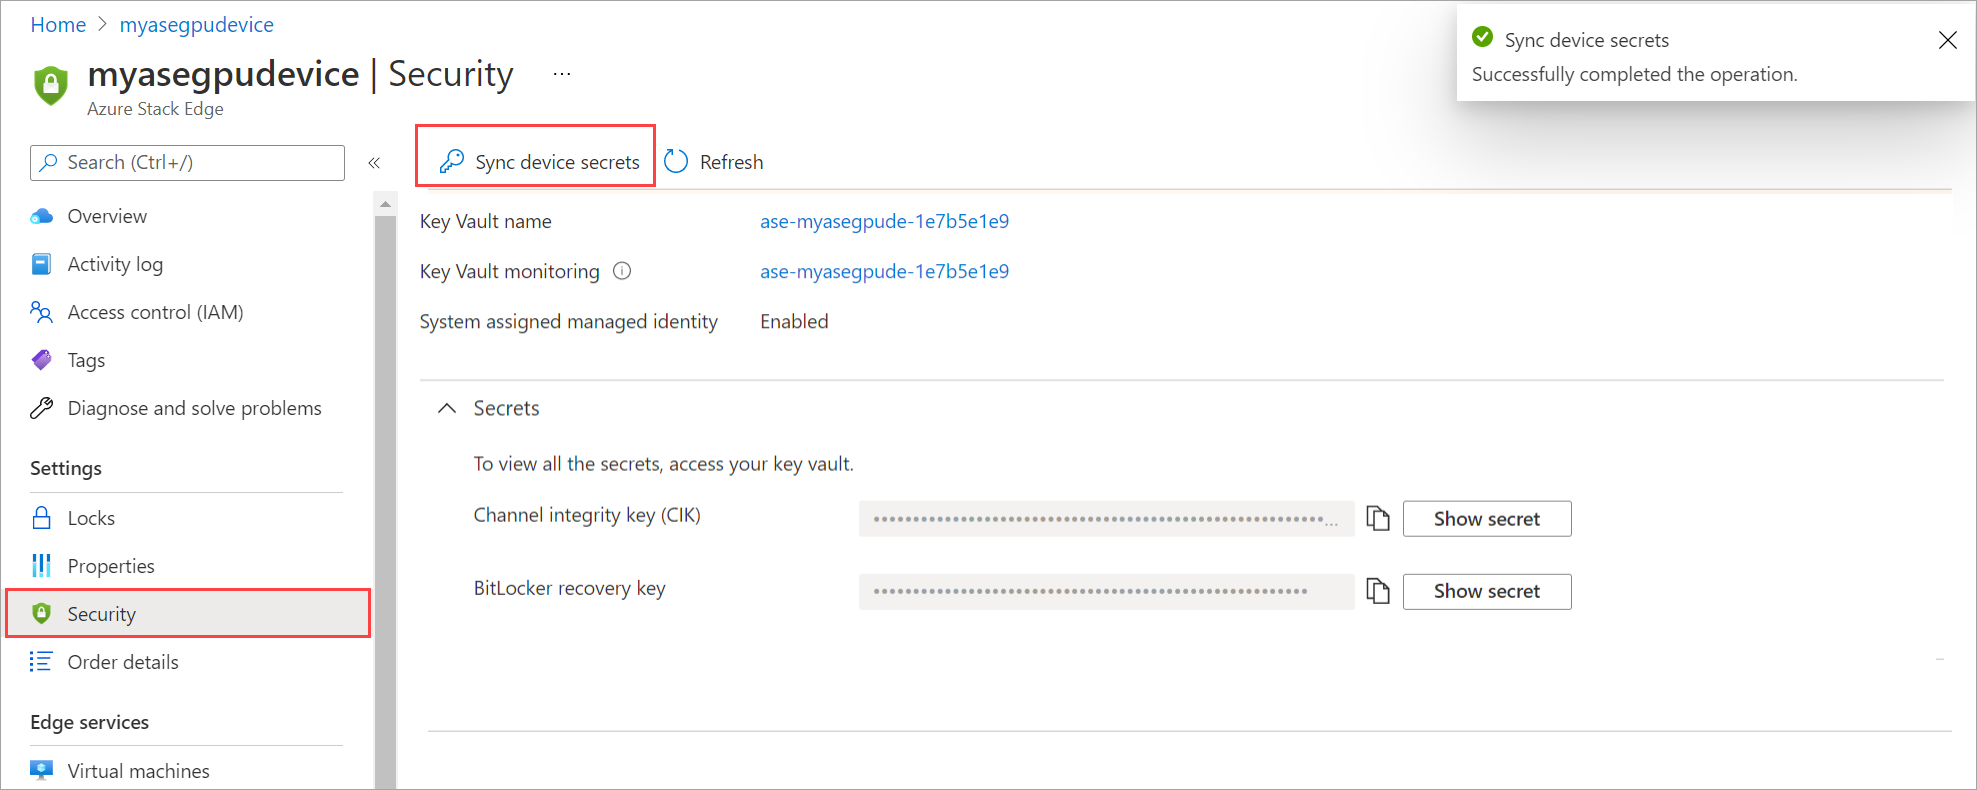Click the masked BitLocker recovery key field
1977x790 pixels.
pyautogui.click(x=1106, y=591)
